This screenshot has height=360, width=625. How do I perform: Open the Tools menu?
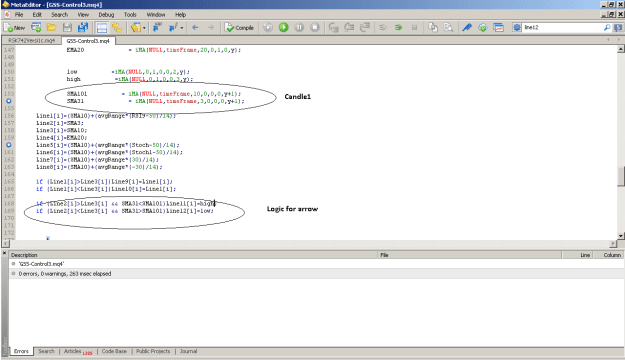pyautogui.click(x=130, y=14)
